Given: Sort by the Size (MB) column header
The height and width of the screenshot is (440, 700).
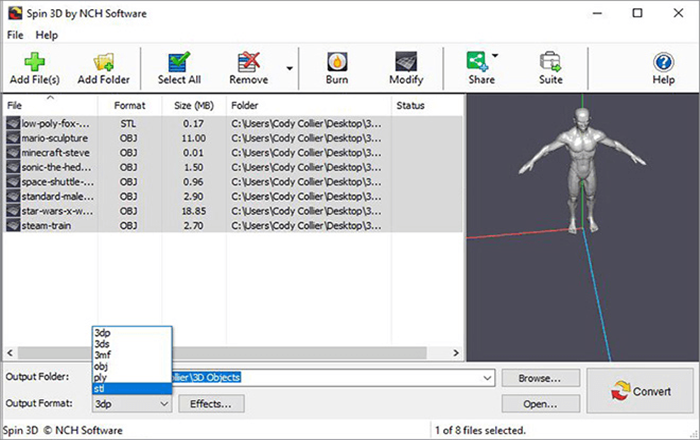Looking at the screenshot, I should coord(194,105).
